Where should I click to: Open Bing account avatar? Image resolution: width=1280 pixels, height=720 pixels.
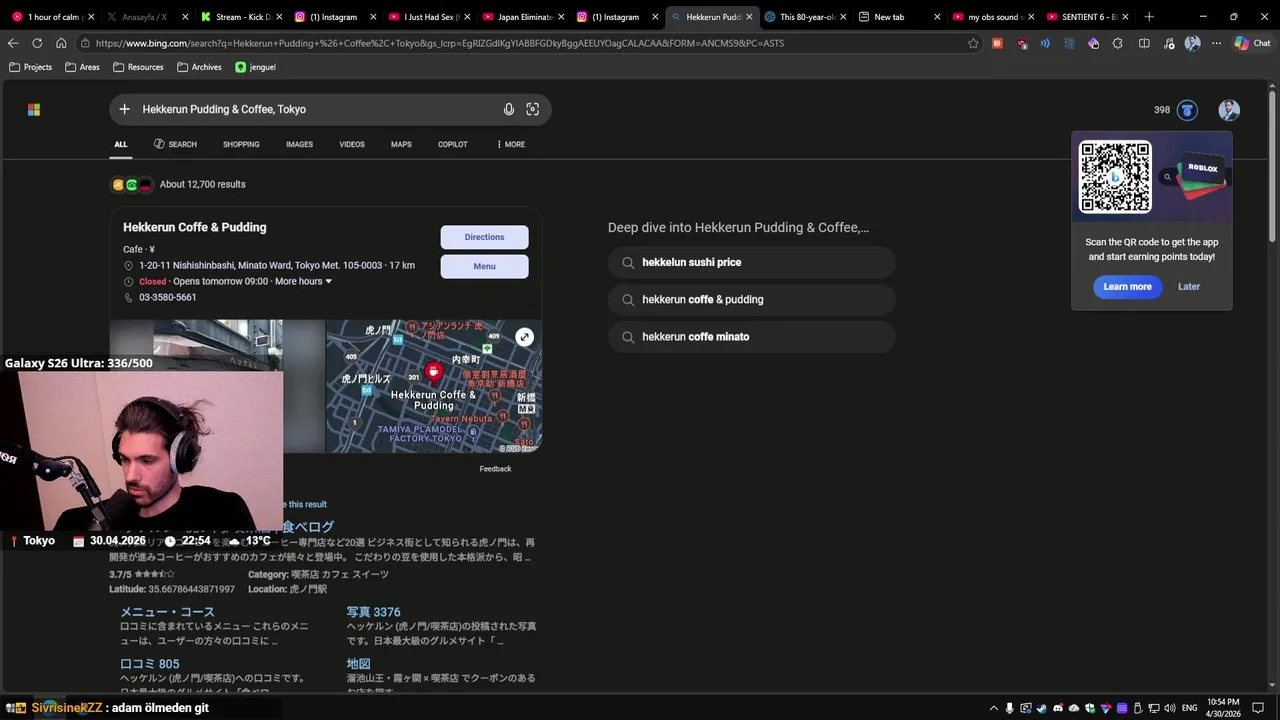1229,110
